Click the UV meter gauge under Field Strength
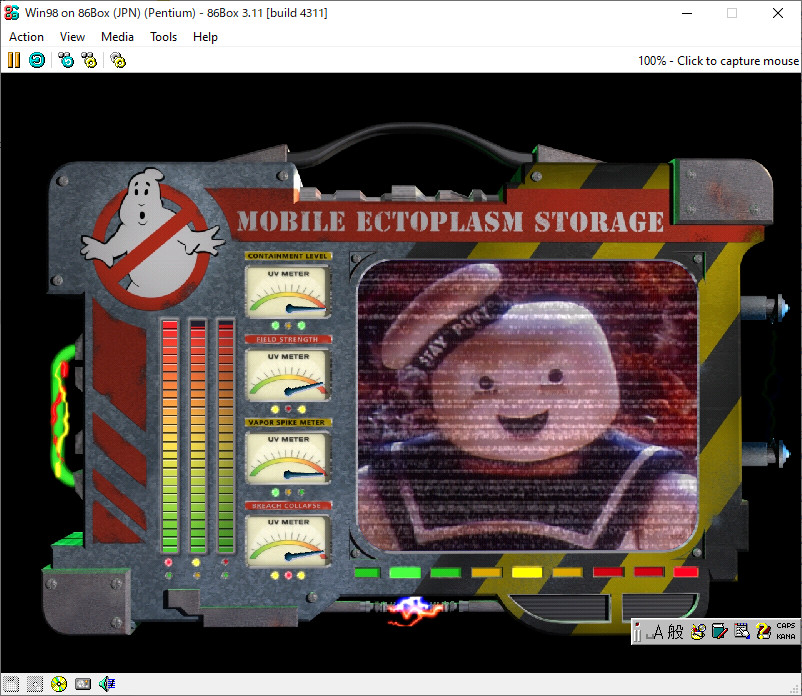This screenshot has width=802, height=696. [288, 374]
